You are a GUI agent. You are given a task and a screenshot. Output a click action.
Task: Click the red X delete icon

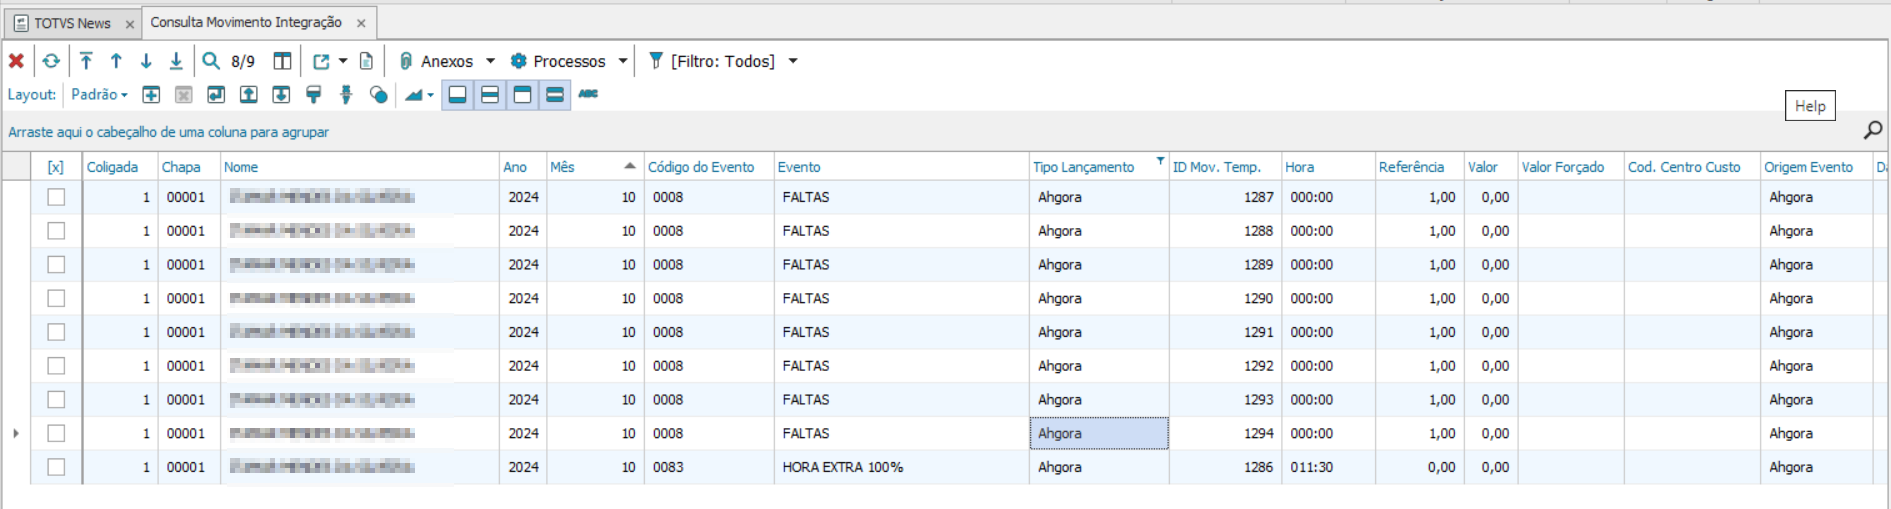[x=16, y=61]
